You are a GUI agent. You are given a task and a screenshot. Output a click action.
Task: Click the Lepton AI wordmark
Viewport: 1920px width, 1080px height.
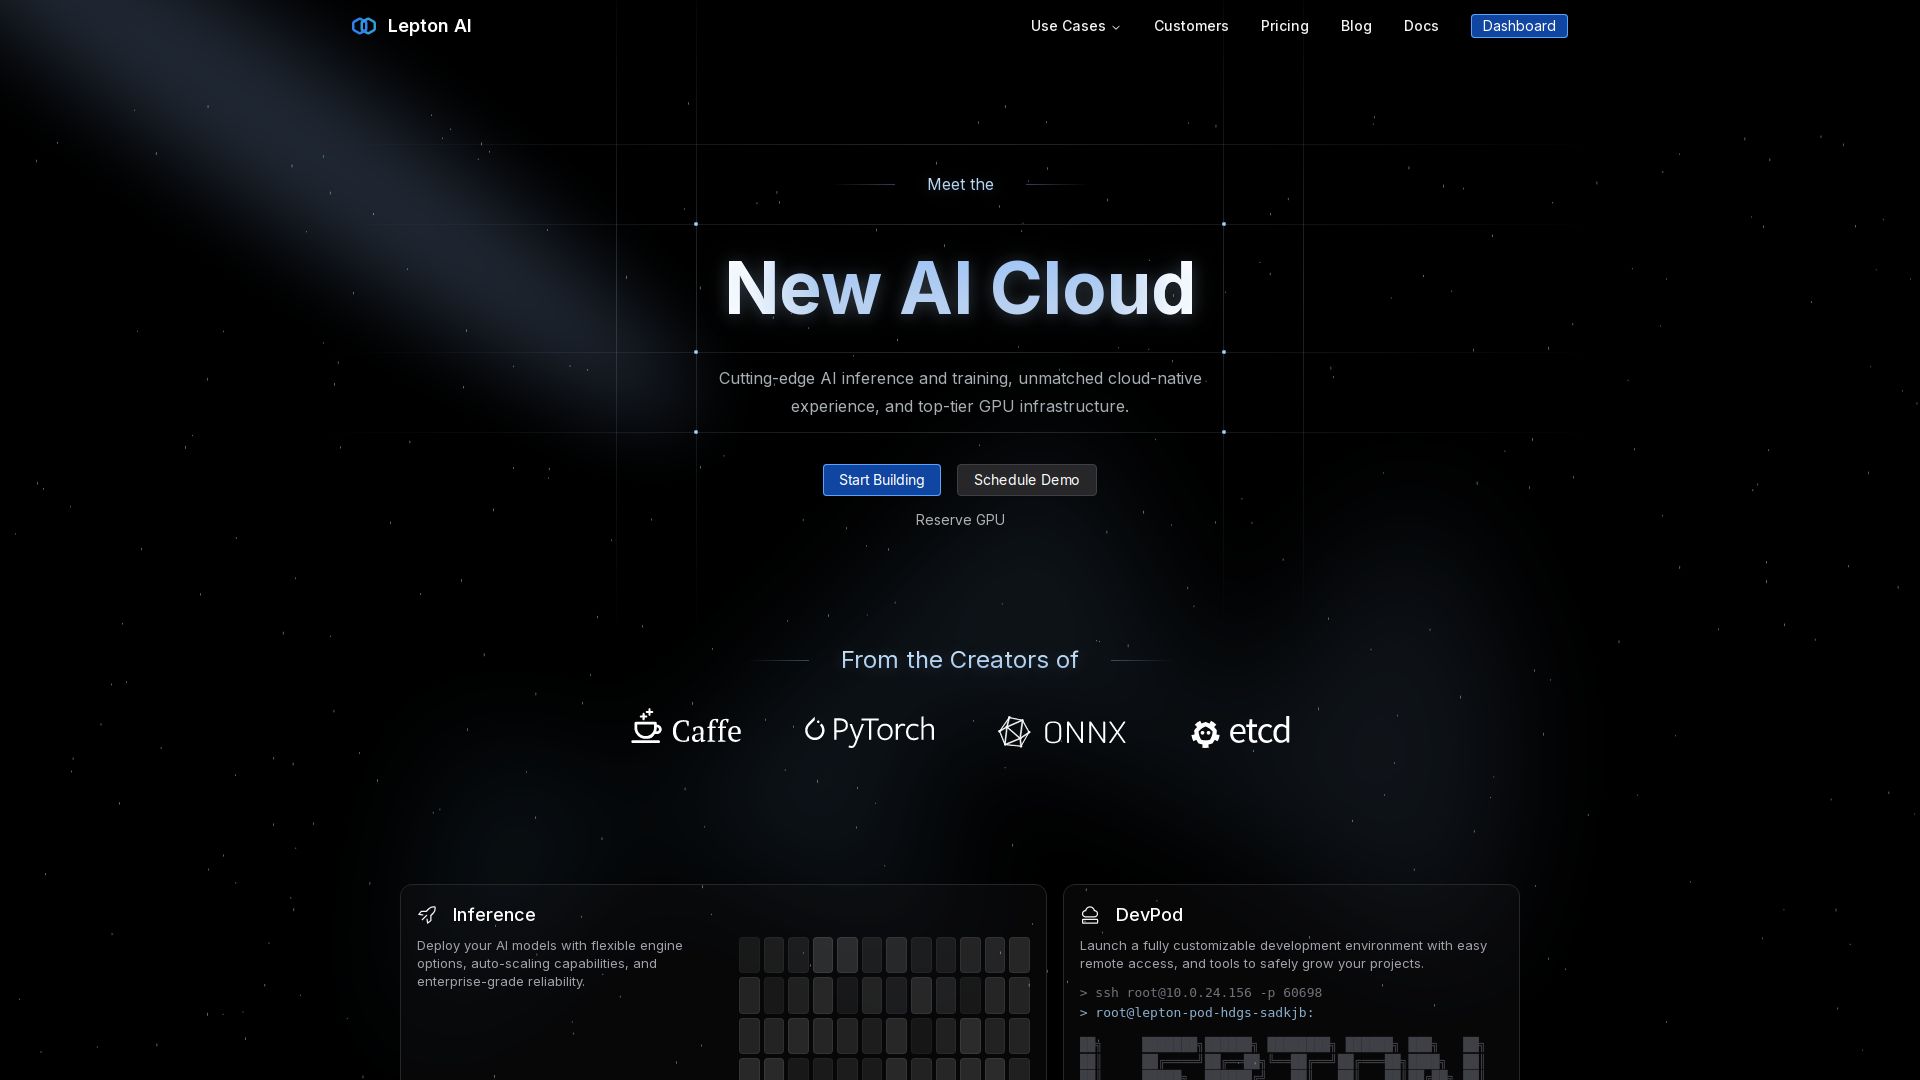(x=429, y=26)
